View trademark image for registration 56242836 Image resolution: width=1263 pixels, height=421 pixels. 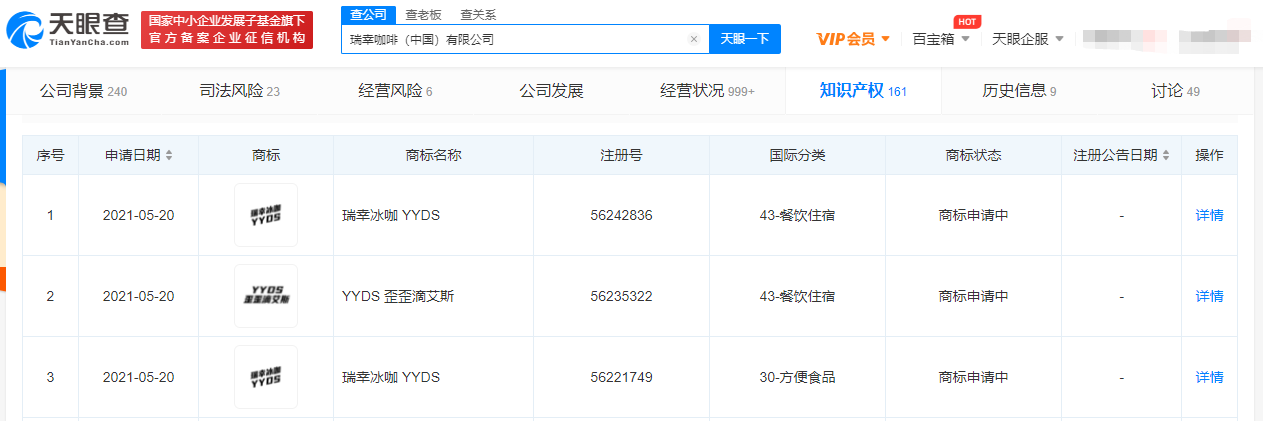point(266,215)
